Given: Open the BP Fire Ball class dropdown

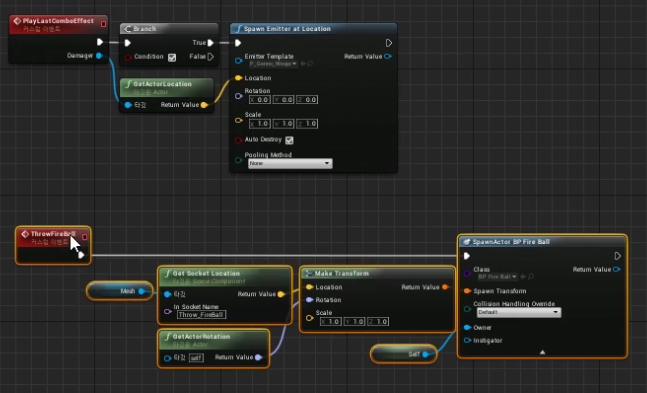Looking at the screenshot, I should coord(498,277).
